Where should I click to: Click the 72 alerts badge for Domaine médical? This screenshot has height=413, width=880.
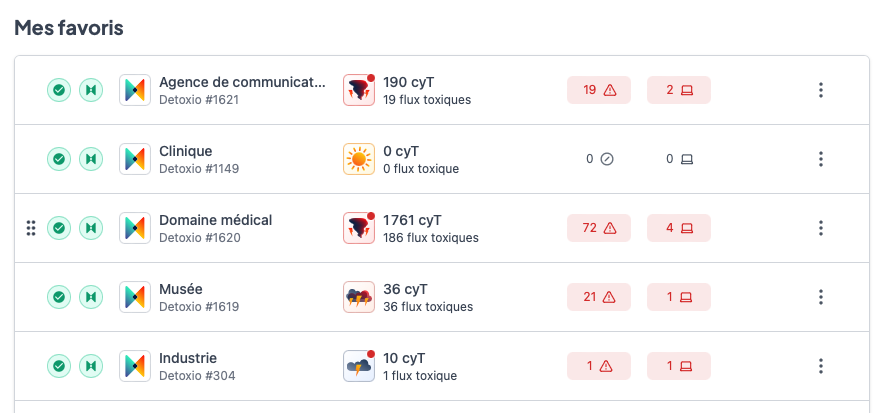click(599, 228)
